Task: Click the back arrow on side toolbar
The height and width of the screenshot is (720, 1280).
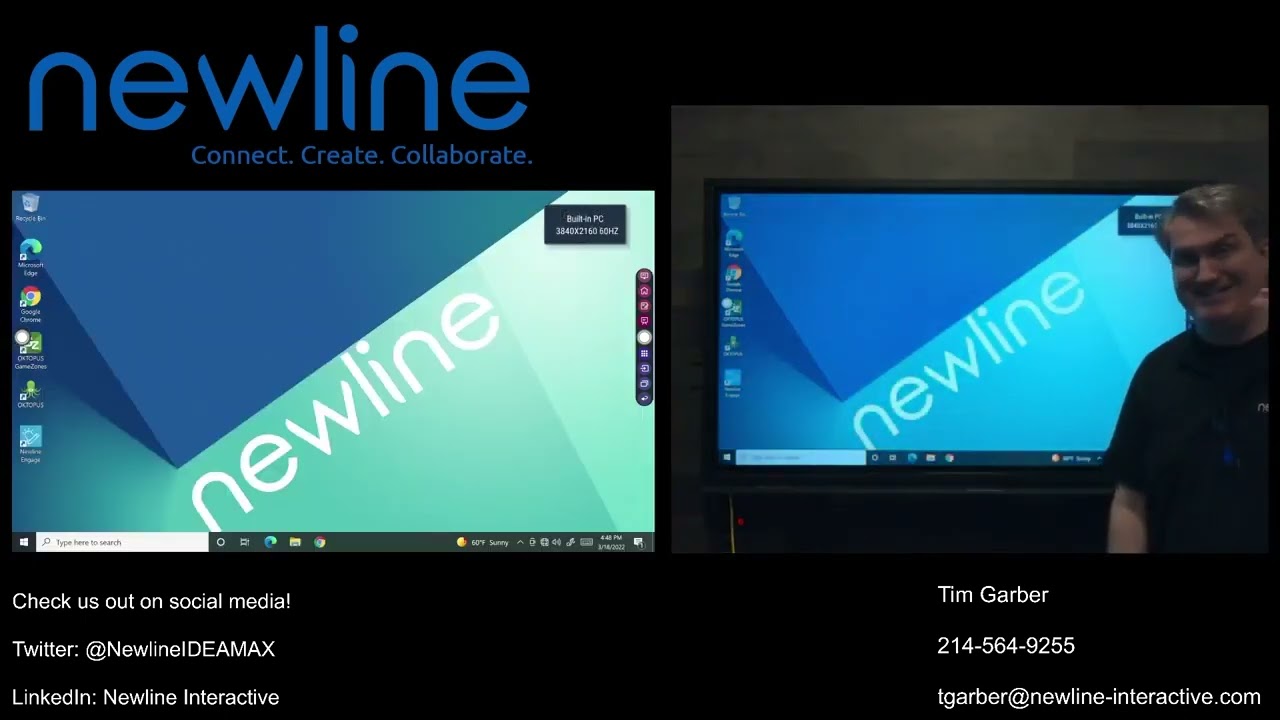Action: click(x=645, y=398)
